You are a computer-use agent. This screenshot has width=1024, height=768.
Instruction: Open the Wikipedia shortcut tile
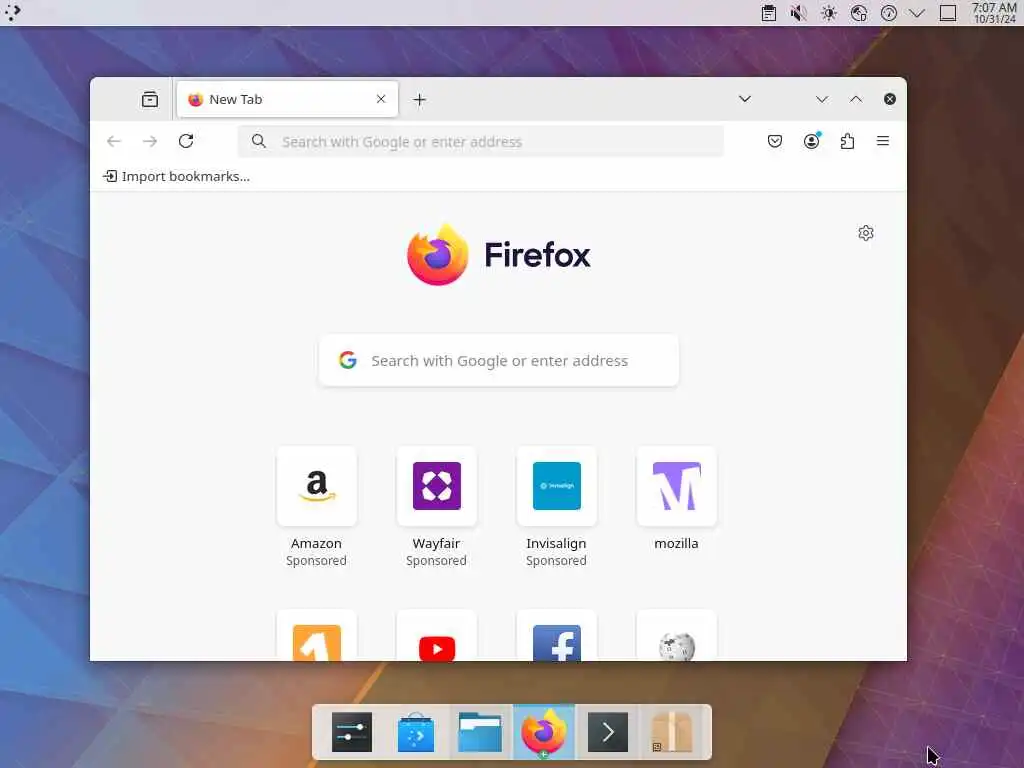tap(677, 636)
